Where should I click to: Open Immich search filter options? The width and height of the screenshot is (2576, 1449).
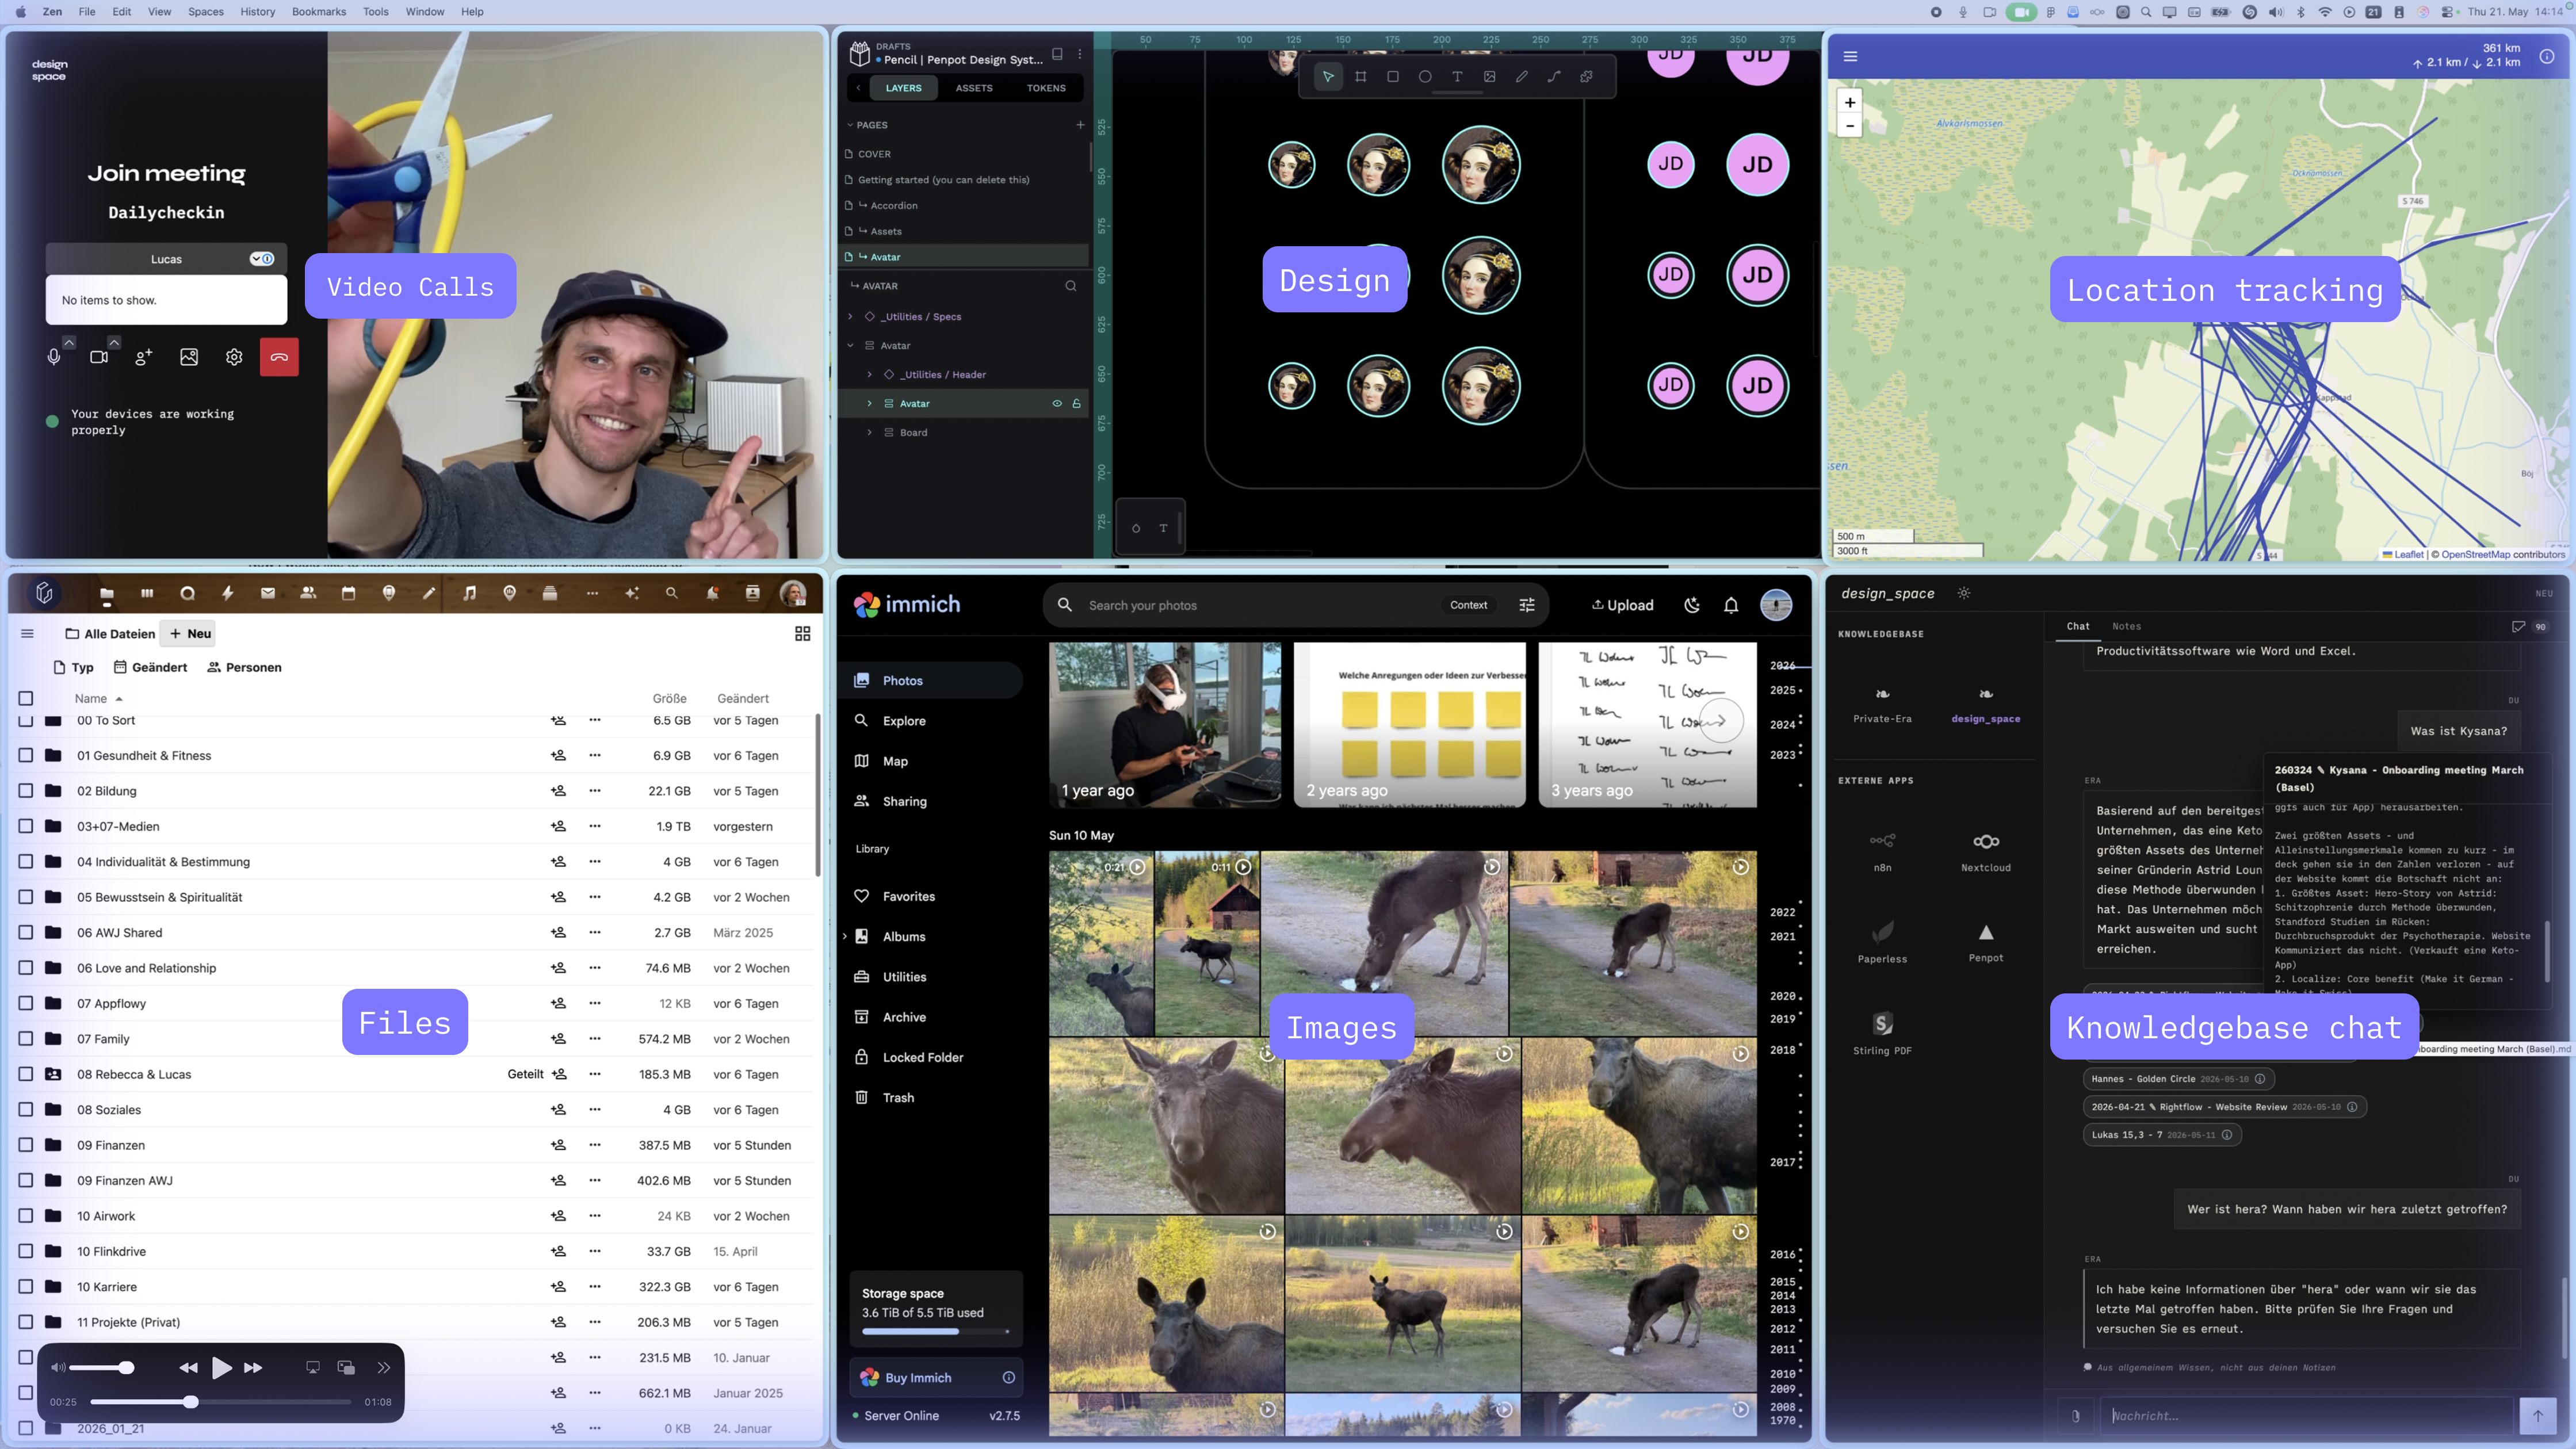point(1527,605)
